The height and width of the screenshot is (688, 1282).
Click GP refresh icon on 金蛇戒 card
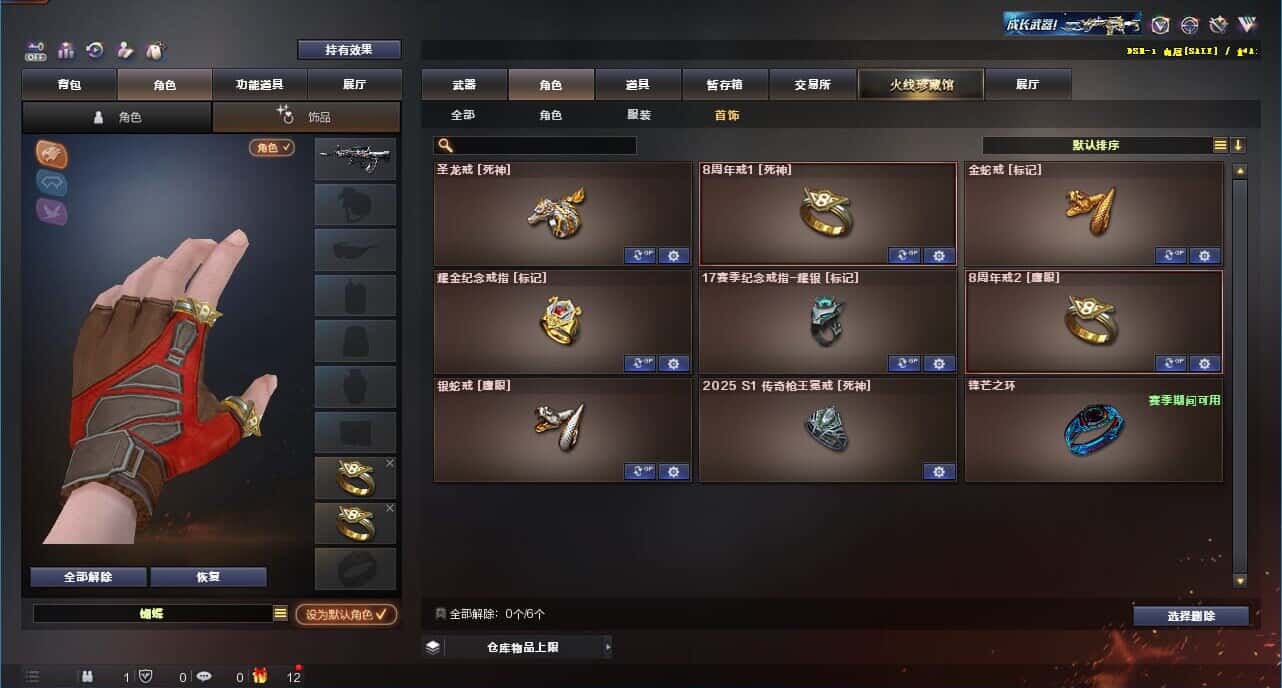point(1171,255)
